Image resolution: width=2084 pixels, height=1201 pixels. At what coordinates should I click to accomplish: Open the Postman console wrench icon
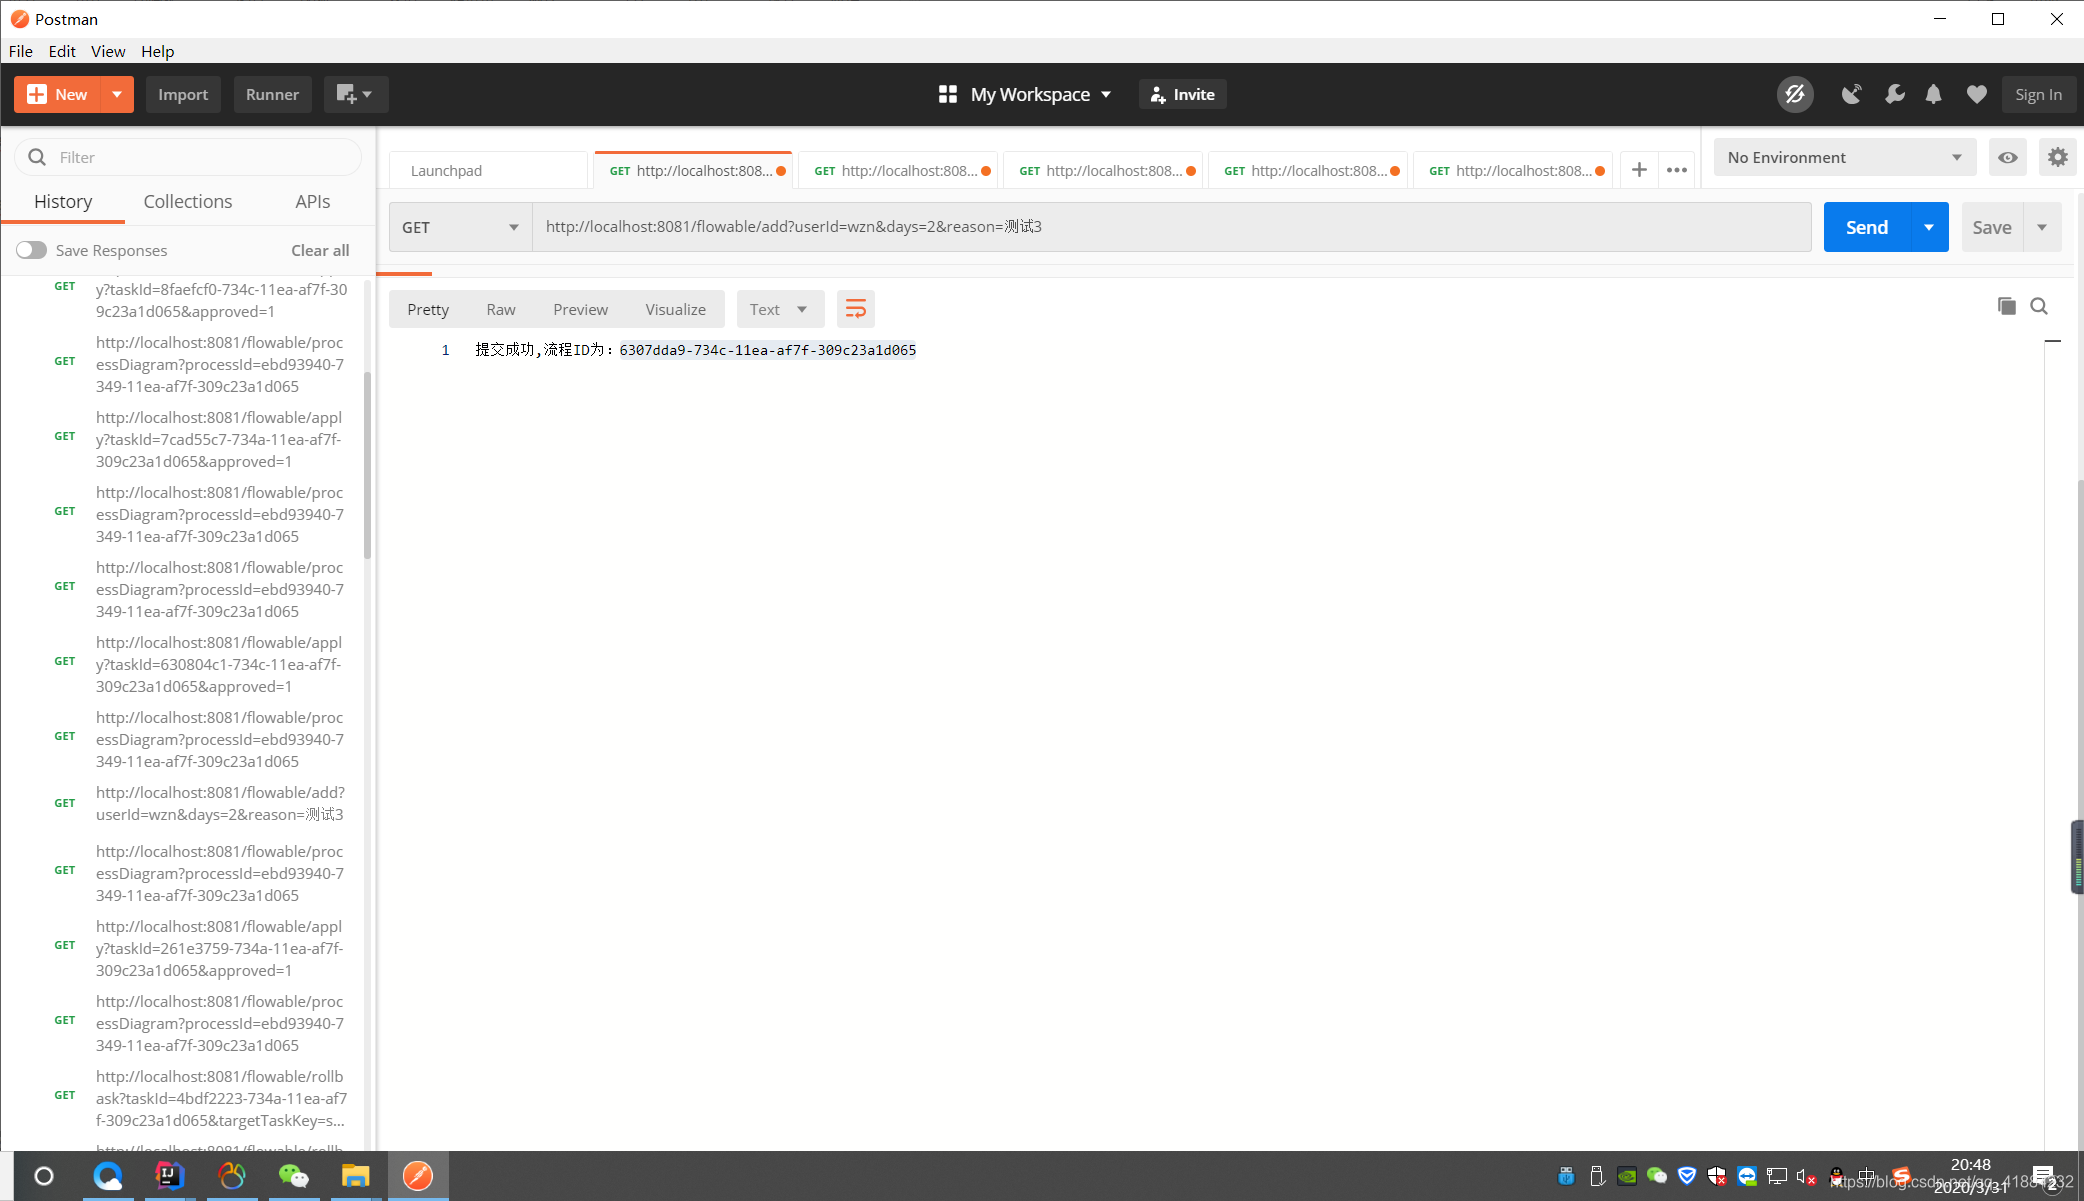(1893, 94)
